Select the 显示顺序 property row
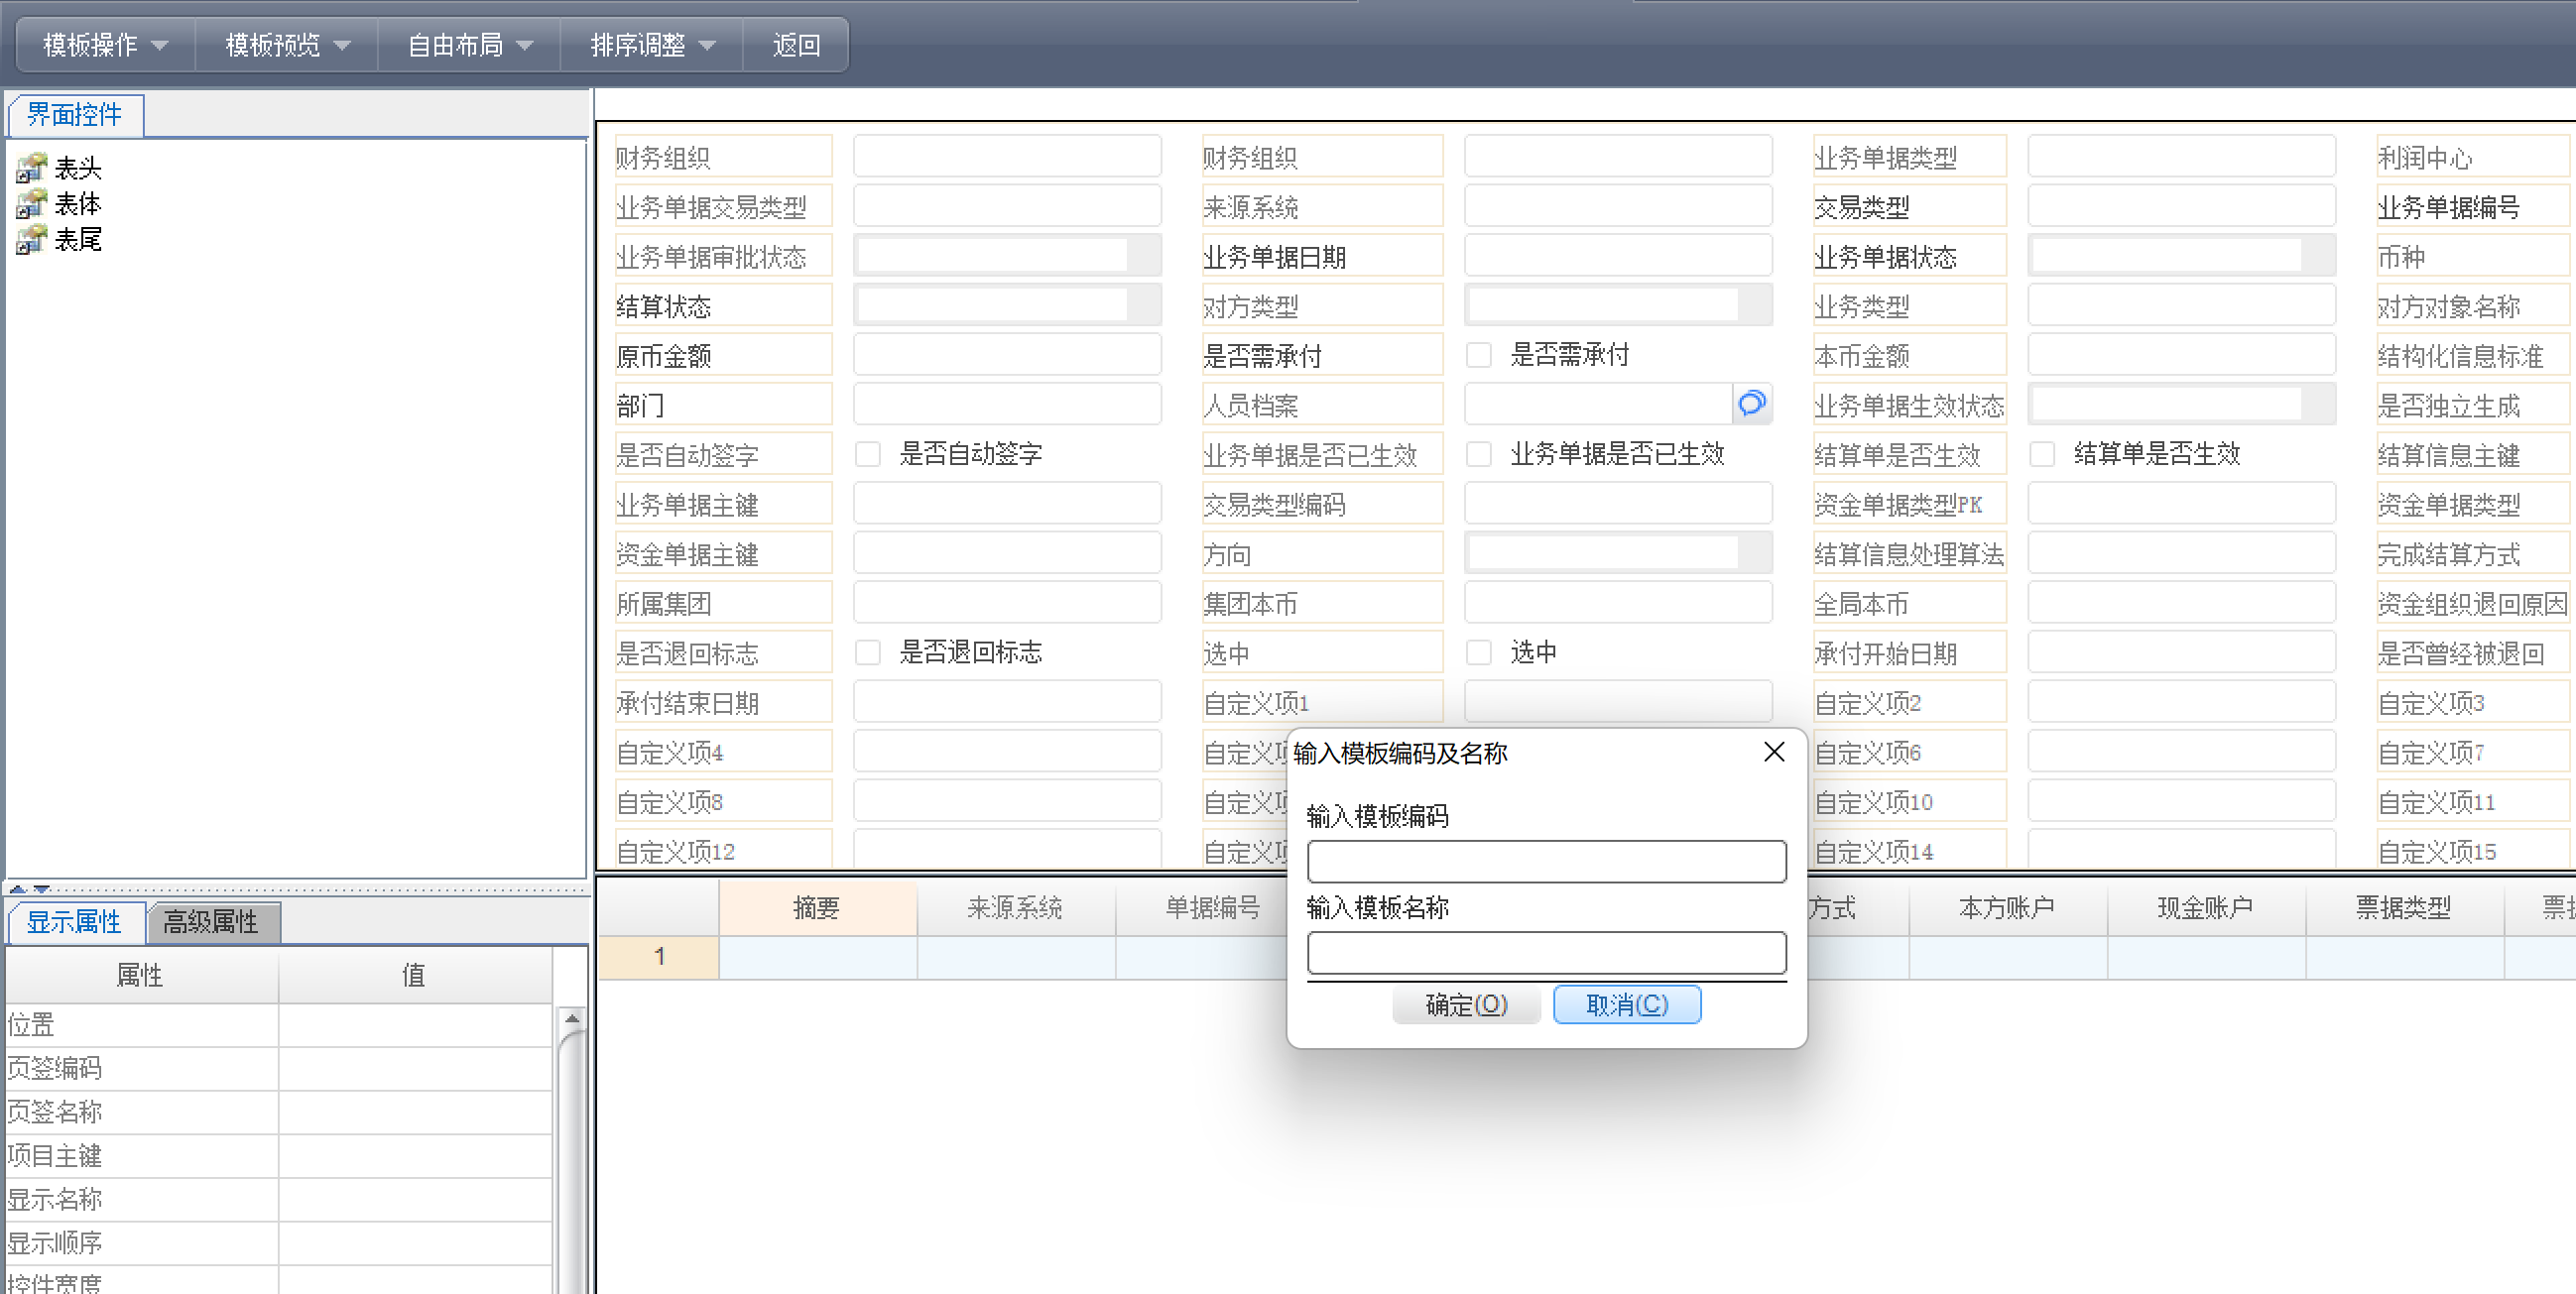The width and height of the screenshot is (2576, 1294). click(x=279, y=1243)
